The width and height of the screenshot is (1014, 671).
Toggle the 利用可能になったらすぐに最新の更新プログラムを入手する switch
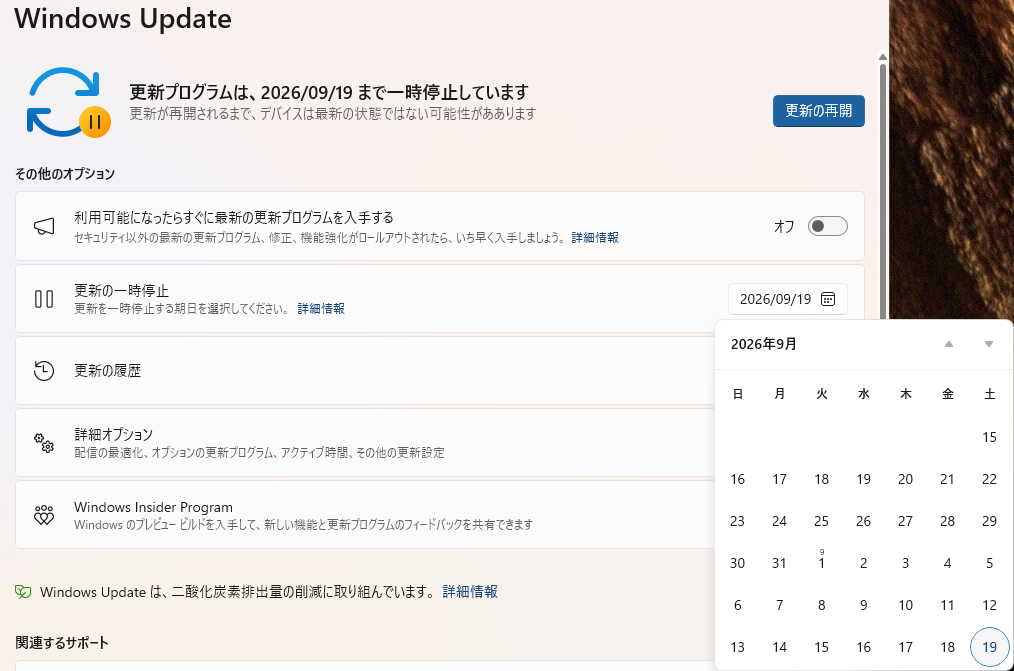(x=827, y=226)
